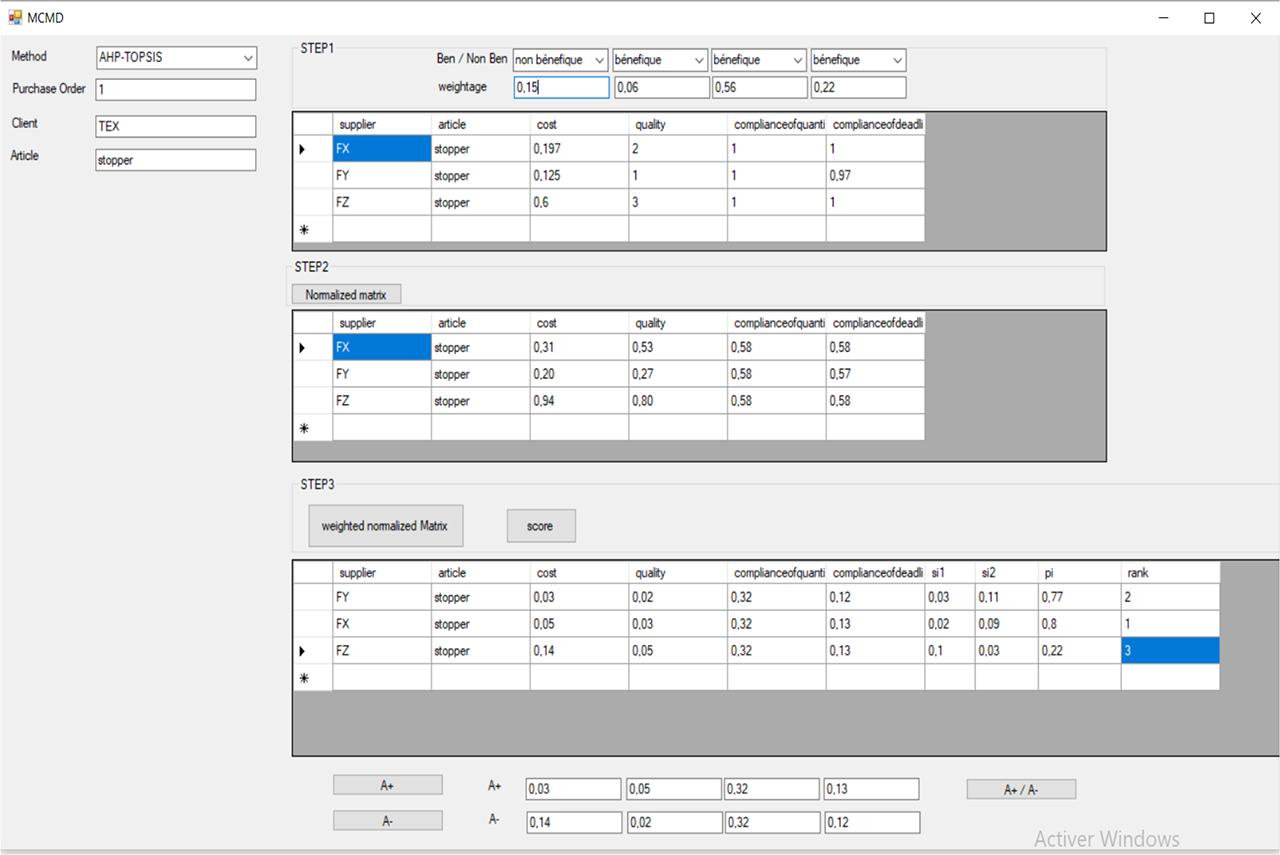Image resolution: width=1280 pixels, height=855 pixels.
Task: Click the Normalized matrix button
Action: pyautogui.click(x=345, y=293)
